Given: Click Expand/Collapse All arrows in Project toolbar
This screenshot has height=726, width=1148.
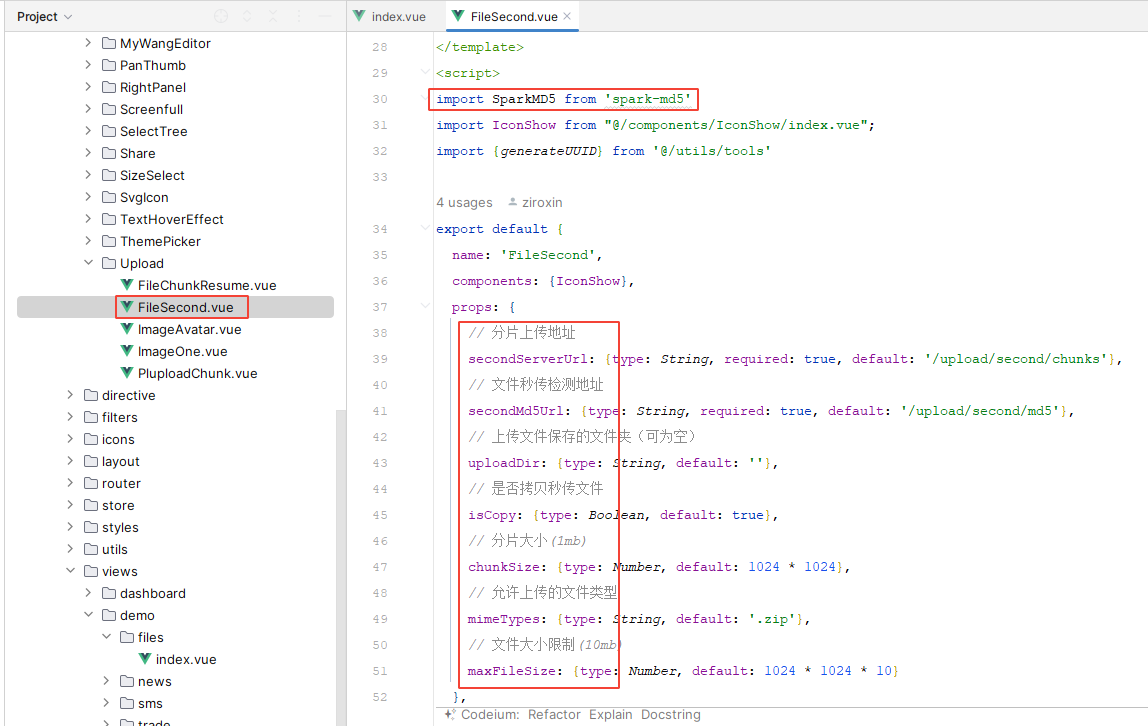Looking at the screenshot, I should pyautogui.click(x=247, y=16).
